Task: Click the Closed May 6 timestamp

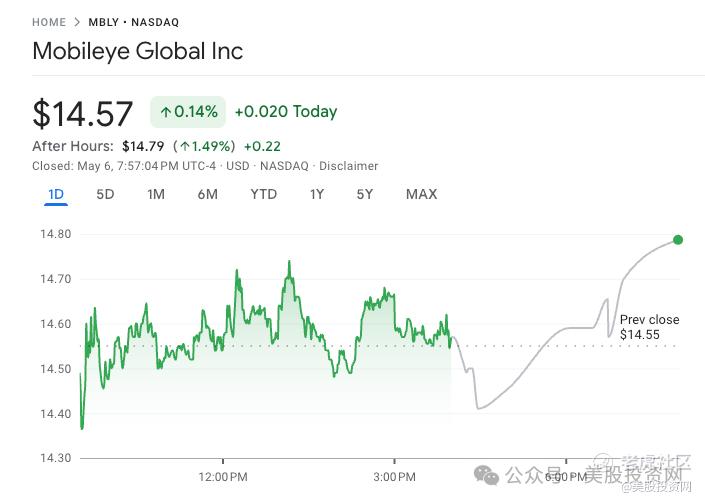Action: tap(124, 166)
